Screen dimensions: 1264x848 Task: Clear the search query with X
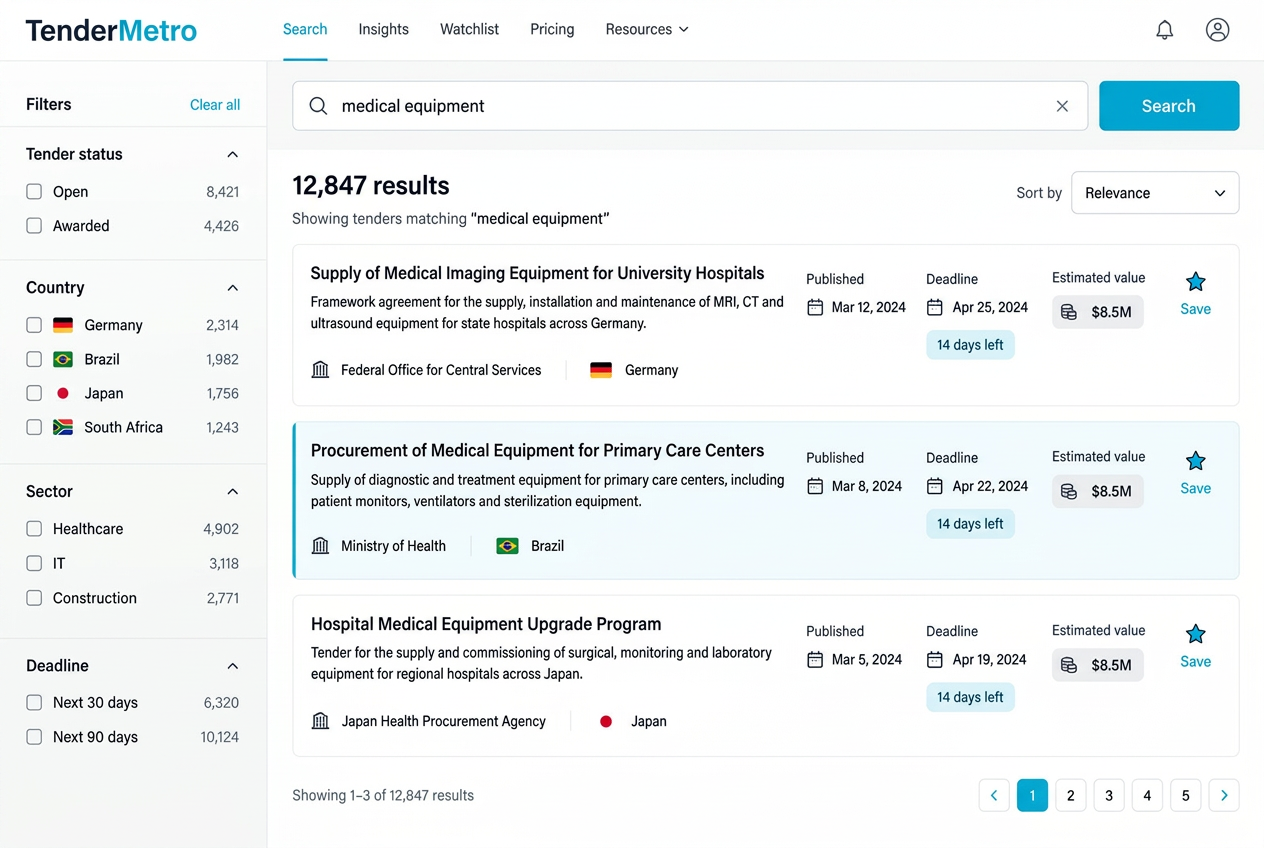pyautogui.click(x=1062, y=106)
